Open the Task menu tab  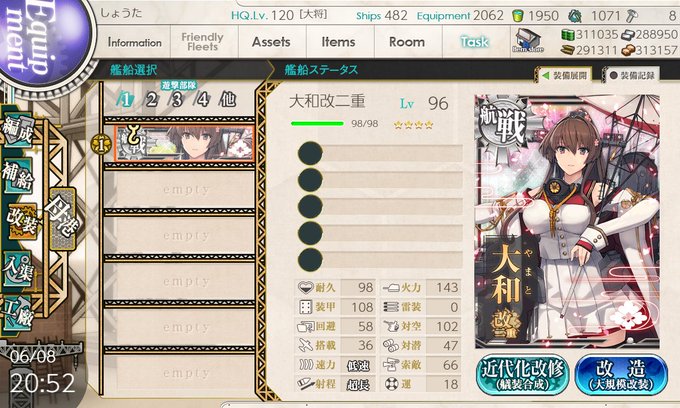pos(474,42)
